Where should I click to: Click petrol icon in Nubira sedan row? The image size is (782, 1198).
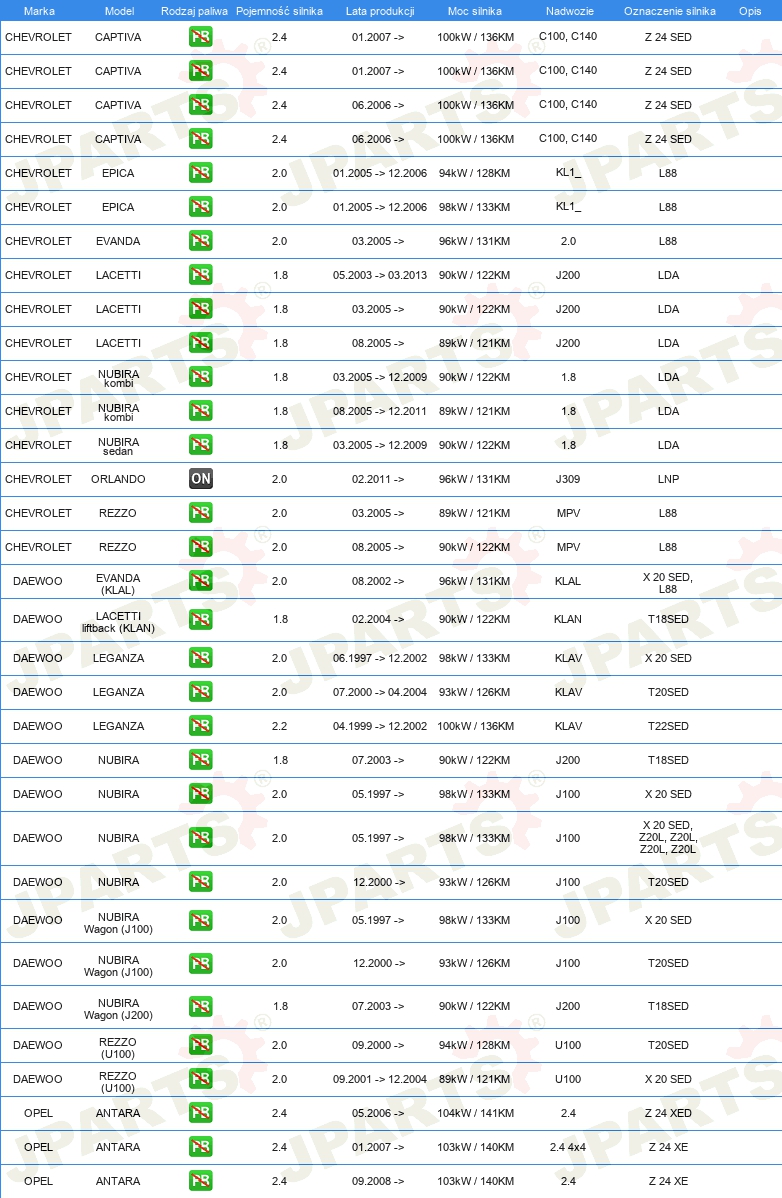point(201,445)
